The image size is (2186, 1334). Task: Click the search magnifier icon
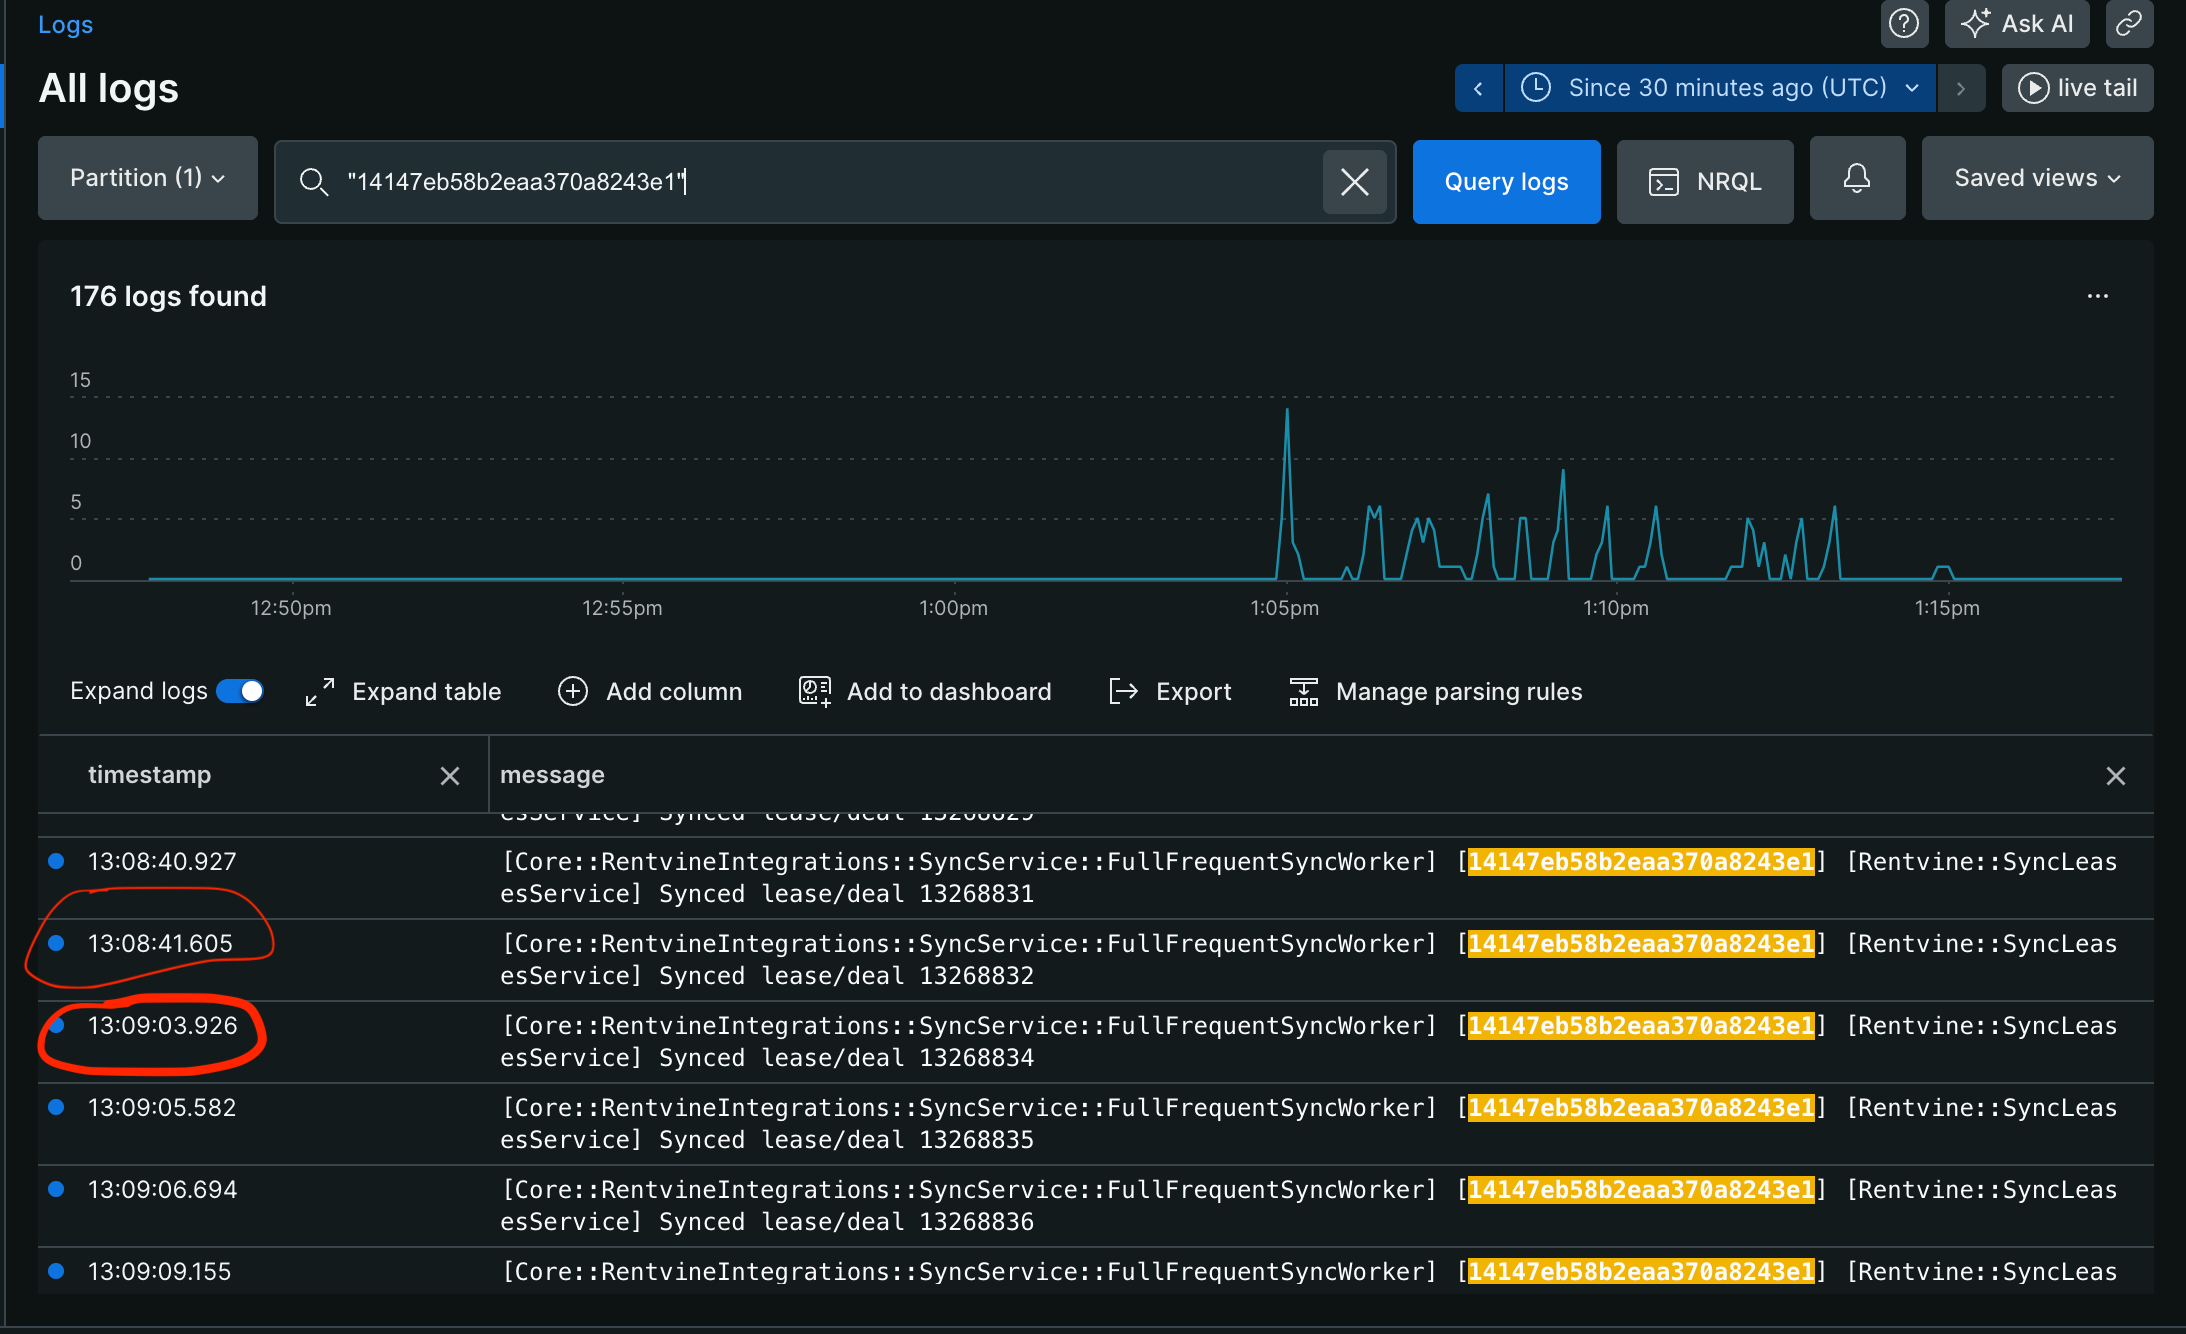(314, 182)
